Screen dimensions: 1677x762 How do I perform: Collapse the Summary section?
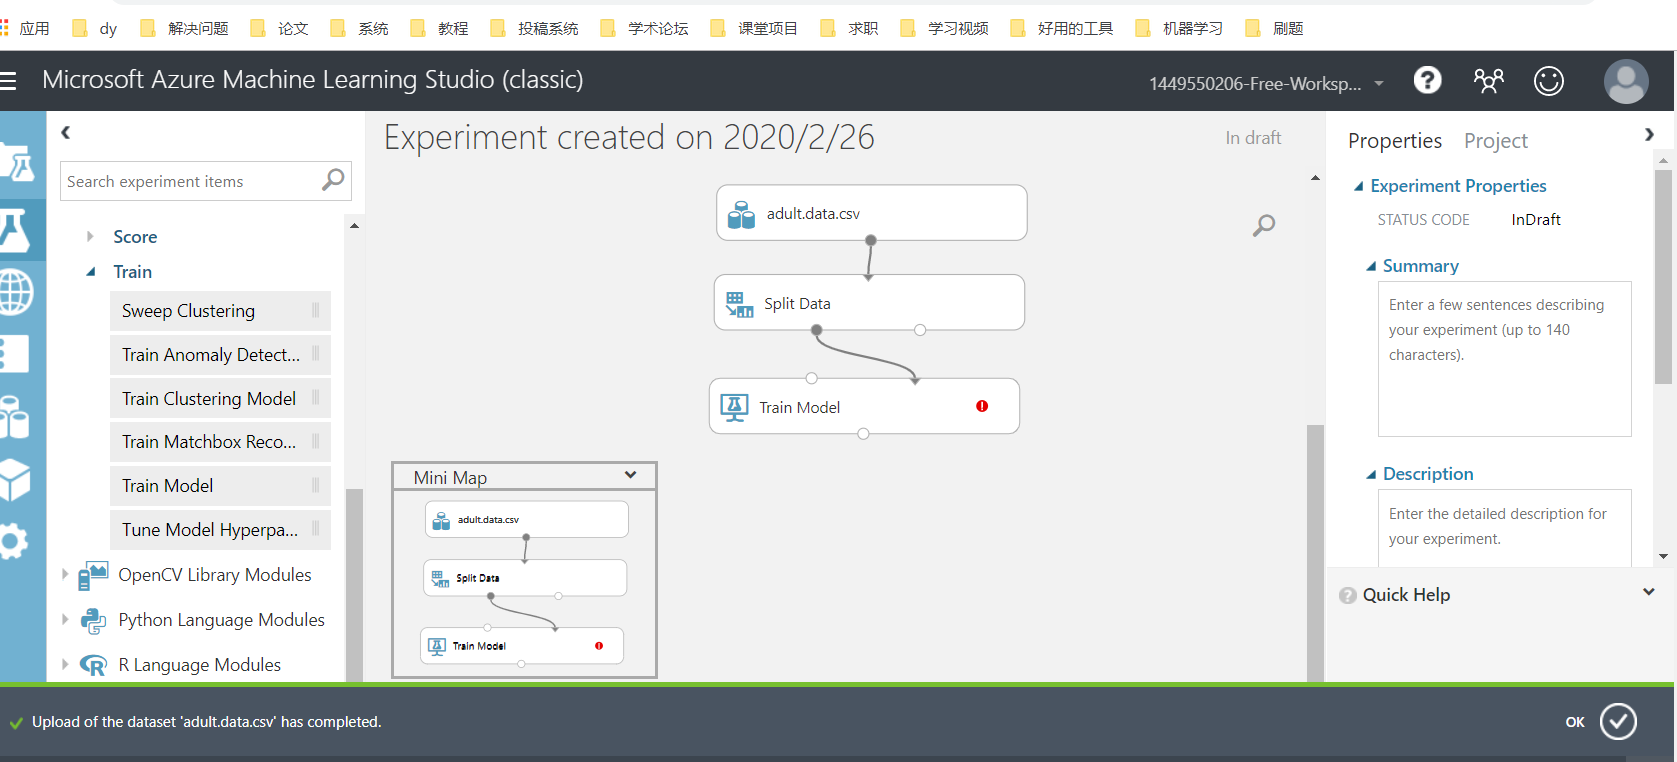(x=1371, y=266)
